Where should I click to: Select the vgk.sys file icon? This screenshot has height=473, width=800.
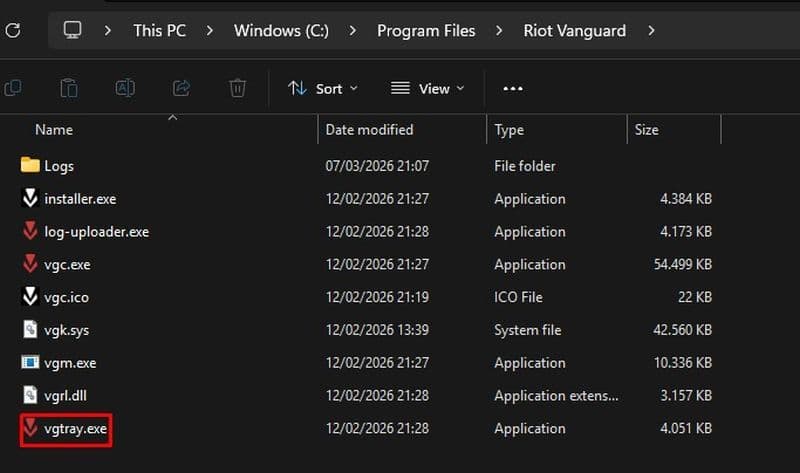30,329
